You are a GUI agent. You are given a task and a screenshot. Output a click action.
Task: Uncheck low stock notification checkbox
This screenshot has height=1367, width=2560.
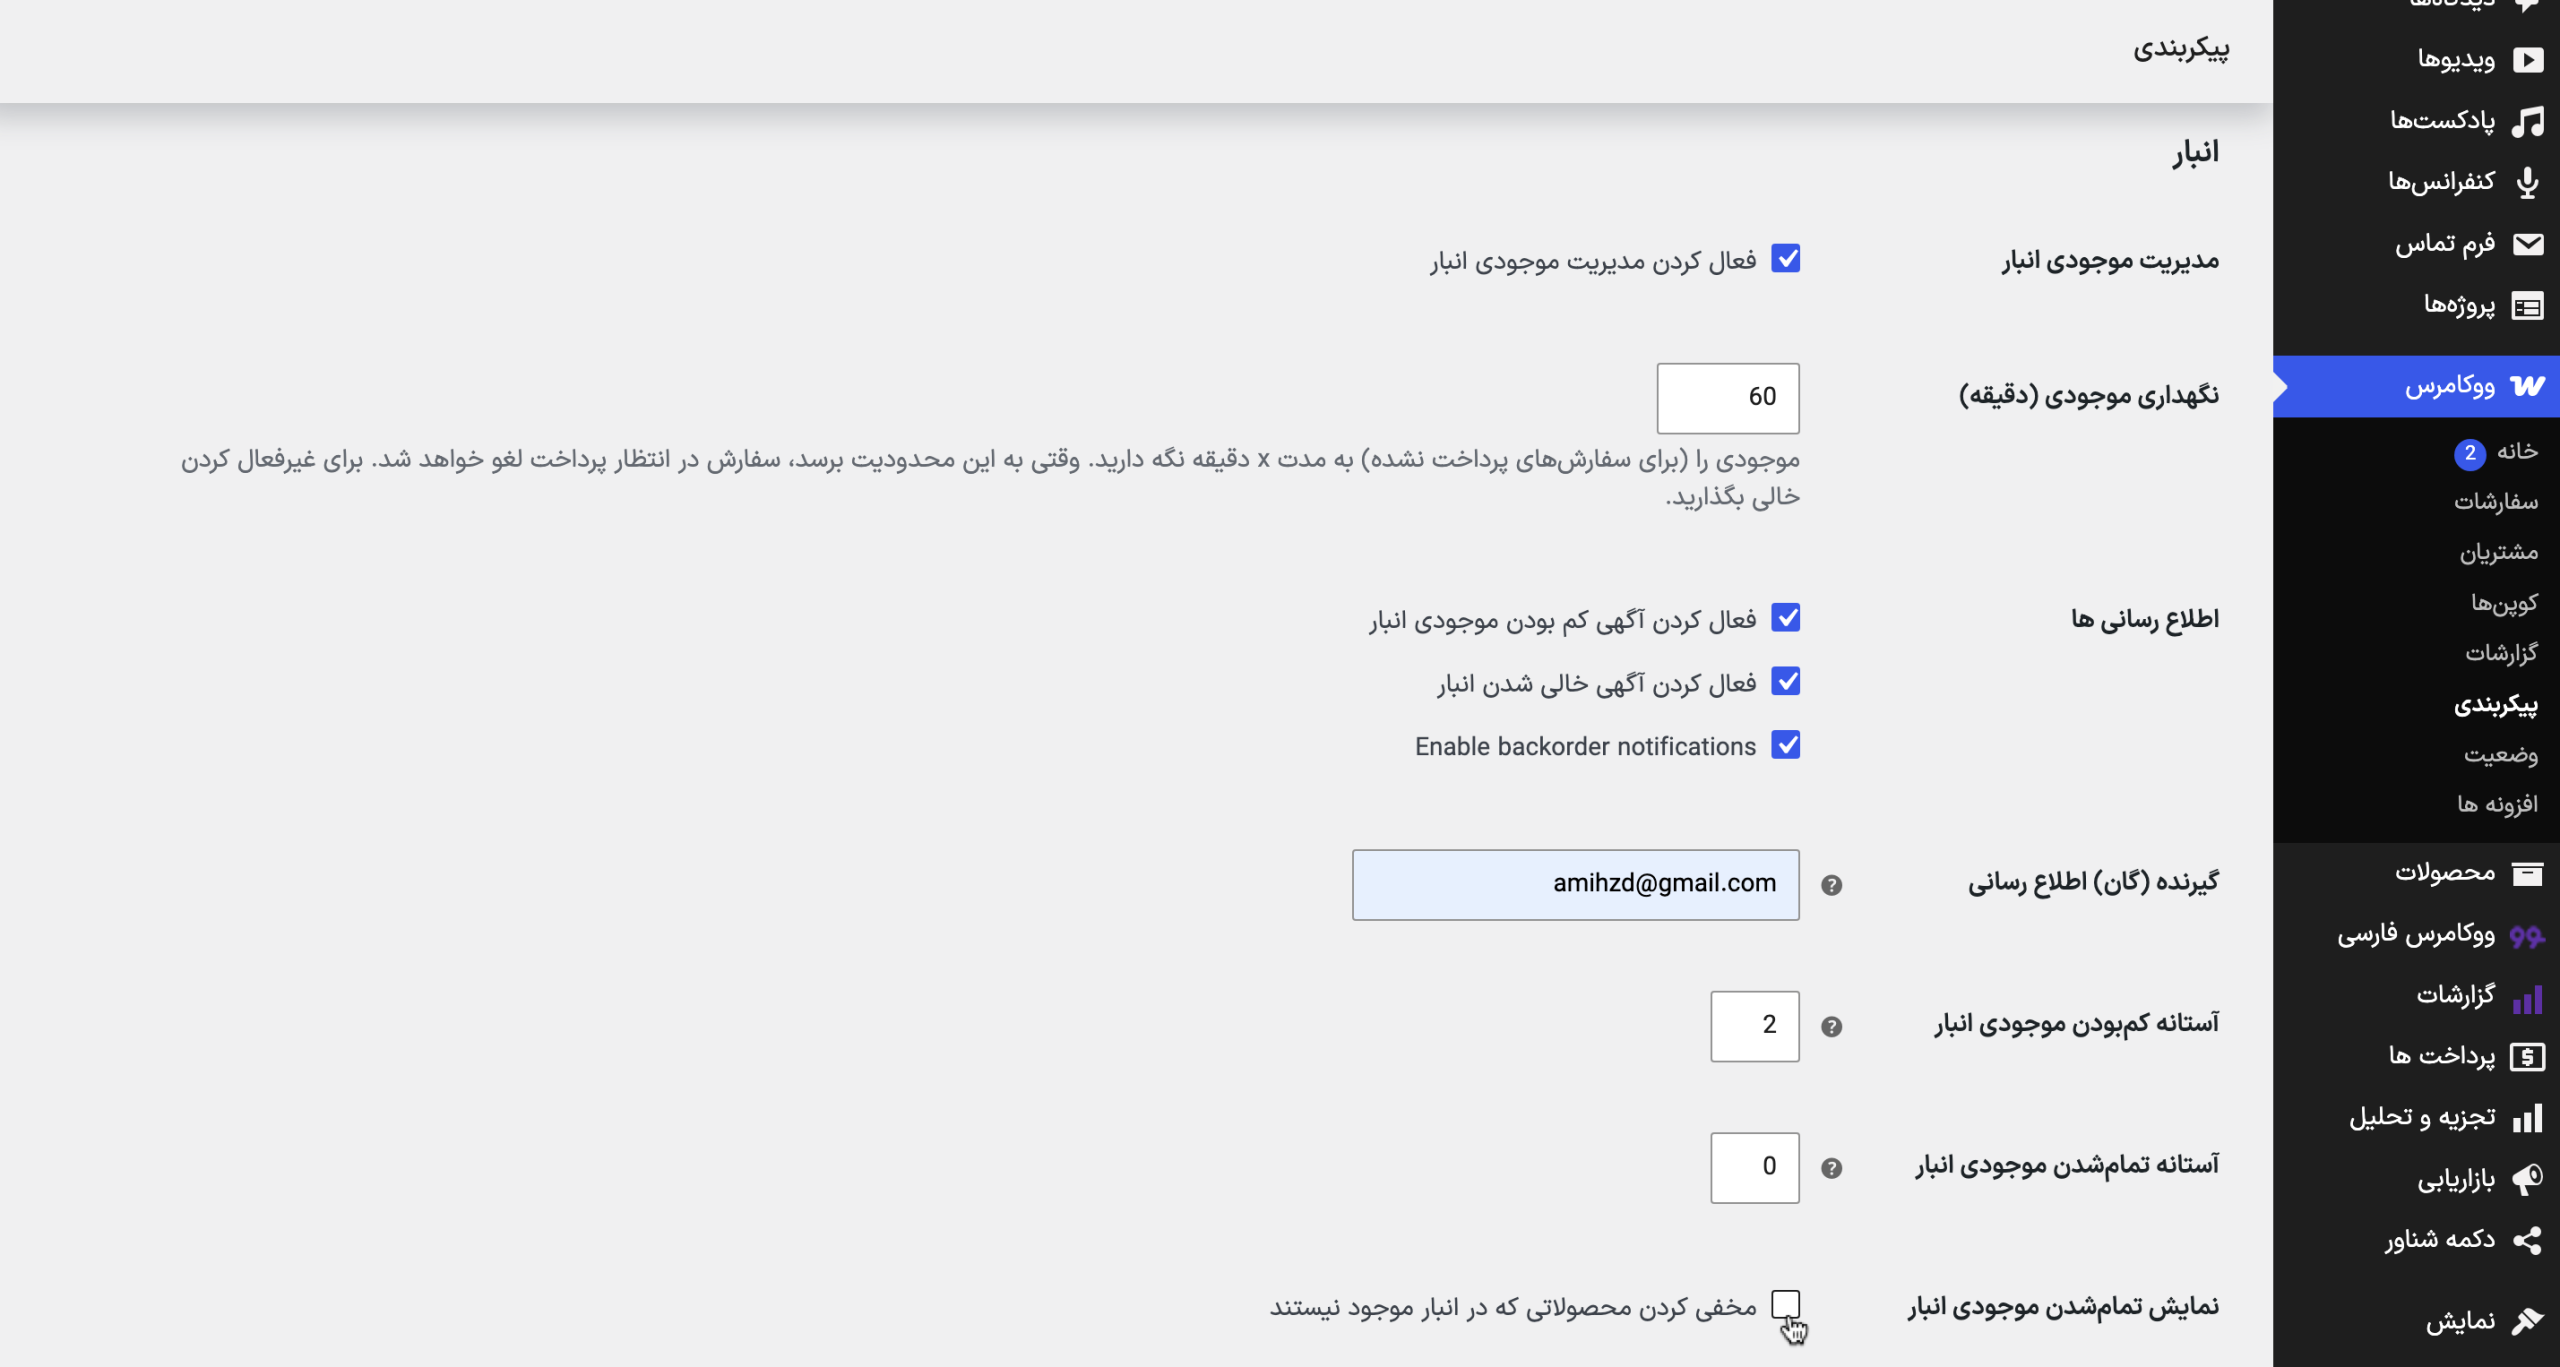1785,618
